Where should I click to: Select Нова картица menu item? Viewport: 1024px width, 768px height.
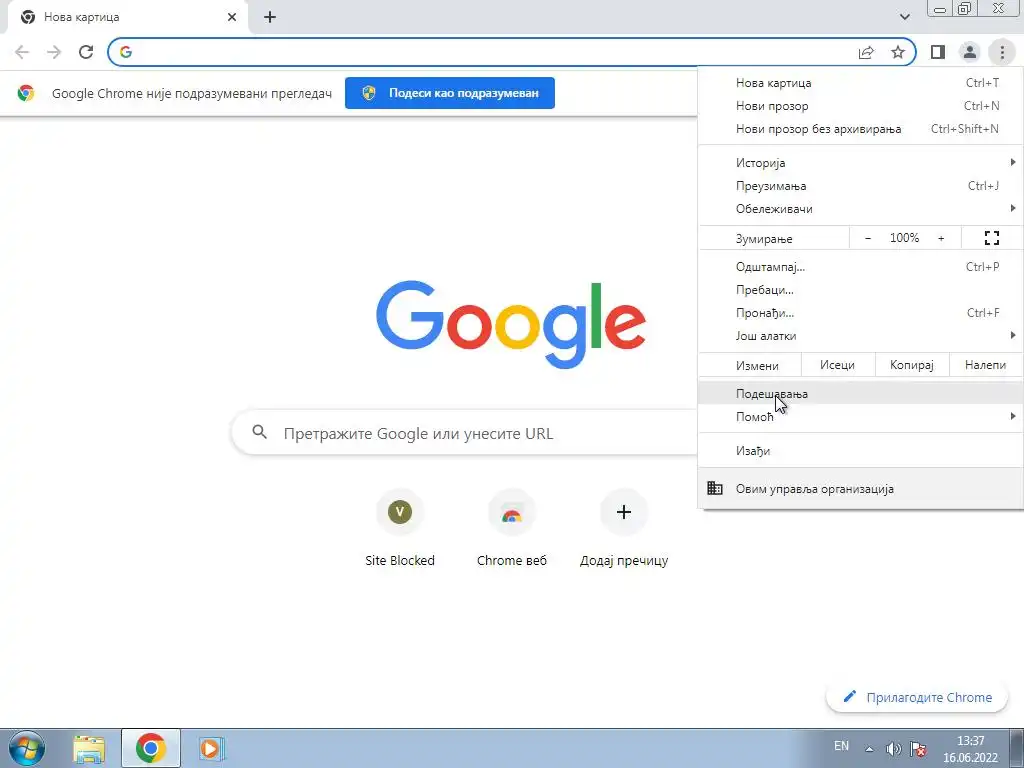(861, 83)
